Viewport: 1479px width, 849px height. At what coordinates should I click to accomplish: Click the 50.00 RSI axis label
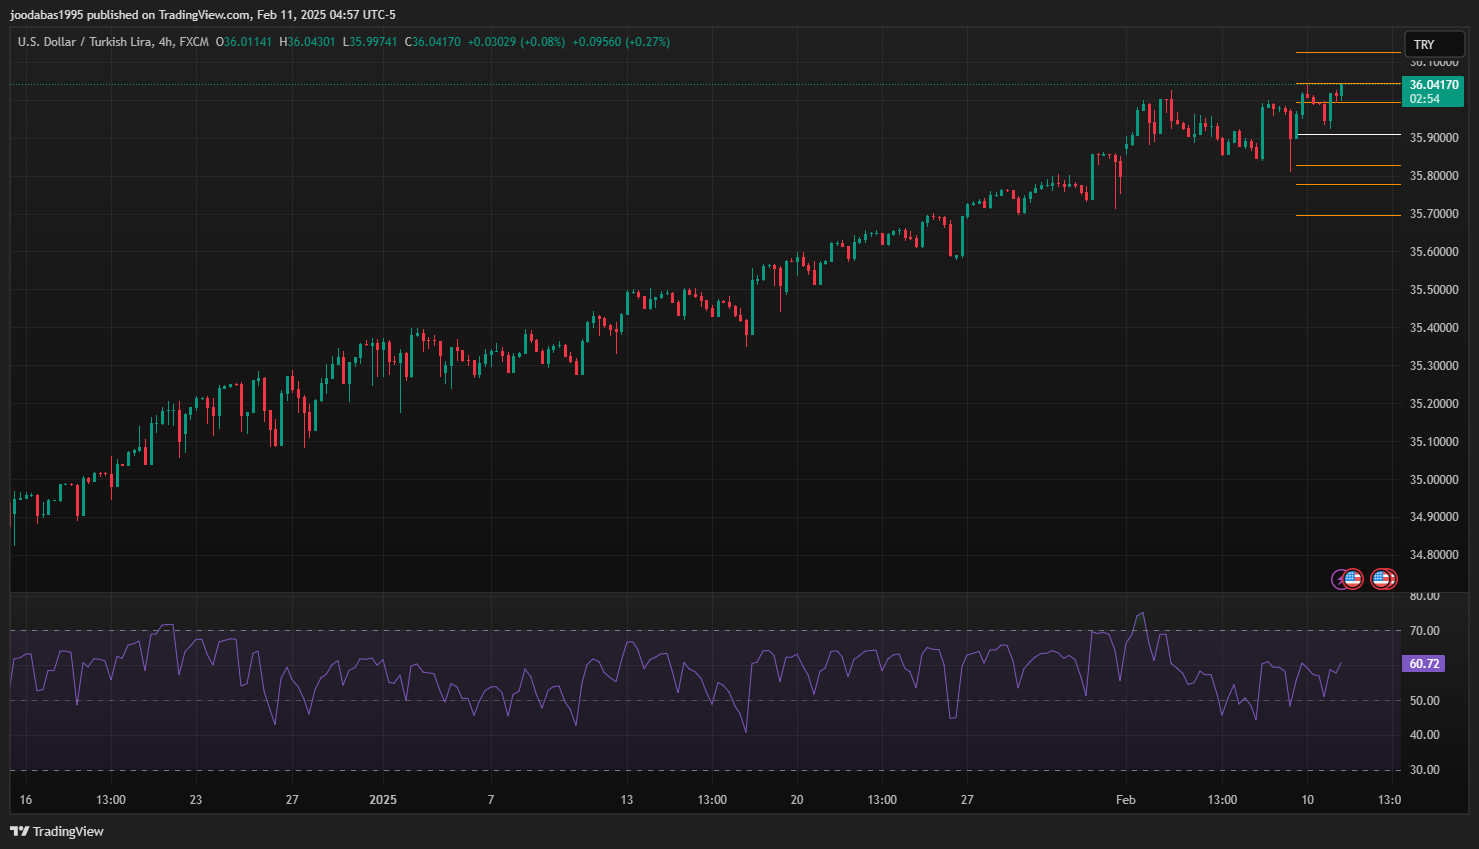(x=1424, y=701)
